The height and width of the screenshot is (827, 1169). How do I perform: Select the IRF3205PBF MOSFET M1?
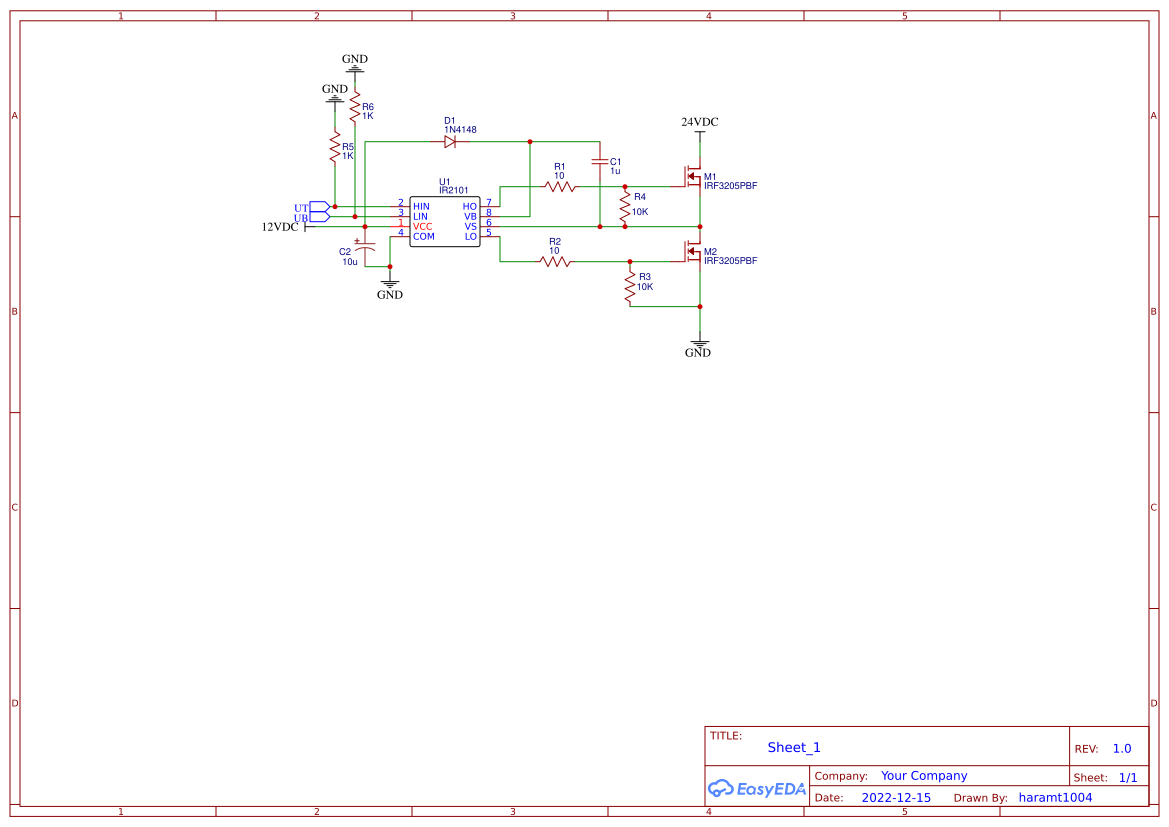coord(693,175)
